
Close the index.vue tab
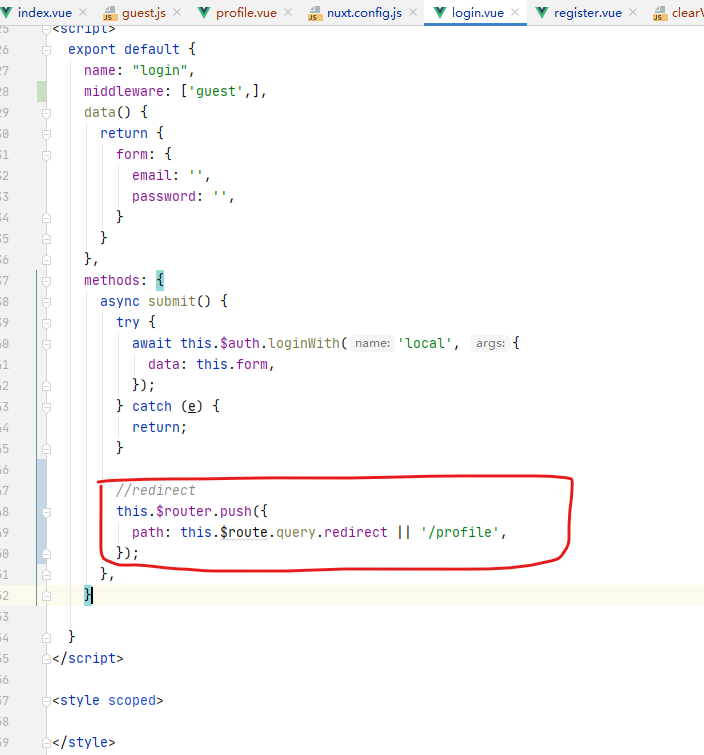coord(83,13)
